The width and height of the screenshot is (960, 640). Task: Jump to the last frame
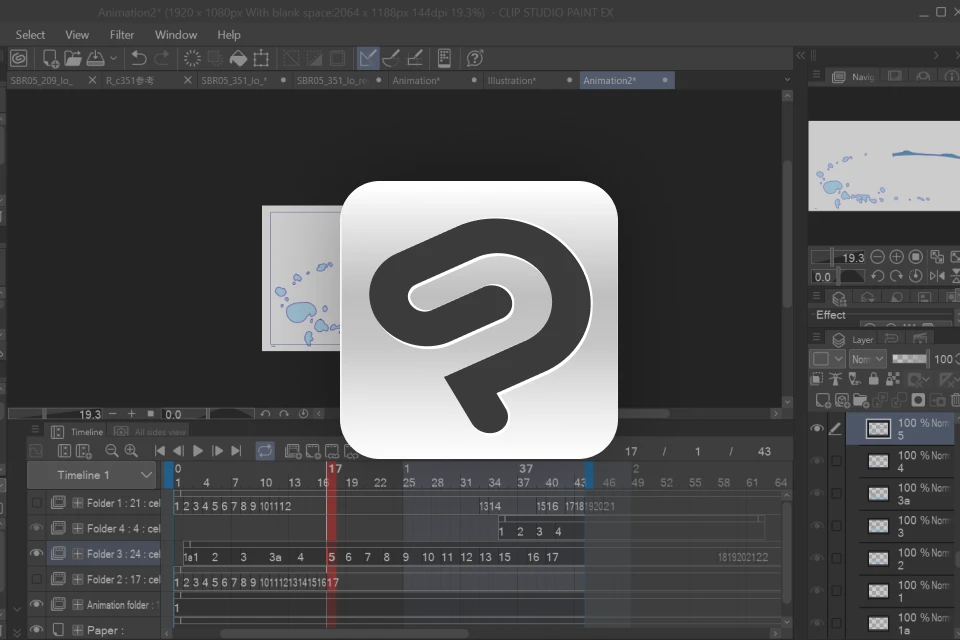click(x=236, y=451)
